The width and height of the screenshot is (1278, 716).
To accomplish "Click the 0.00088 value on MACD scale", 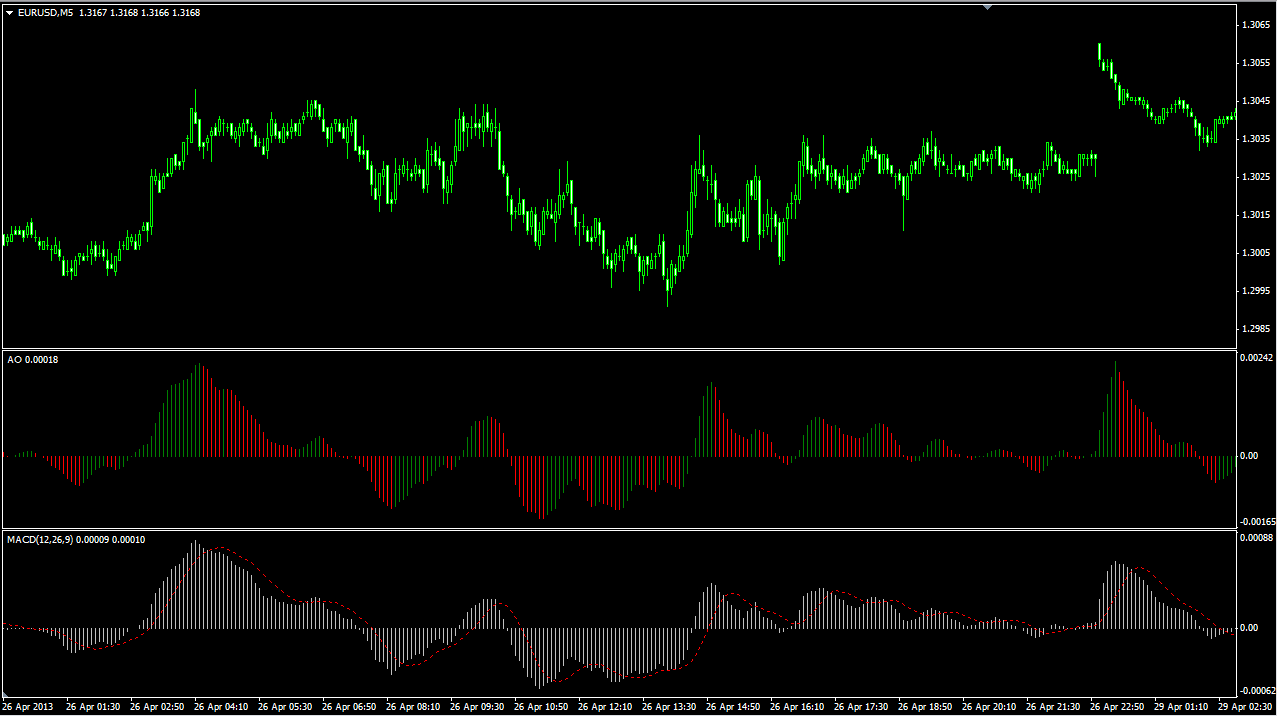I will (1256, 538).
